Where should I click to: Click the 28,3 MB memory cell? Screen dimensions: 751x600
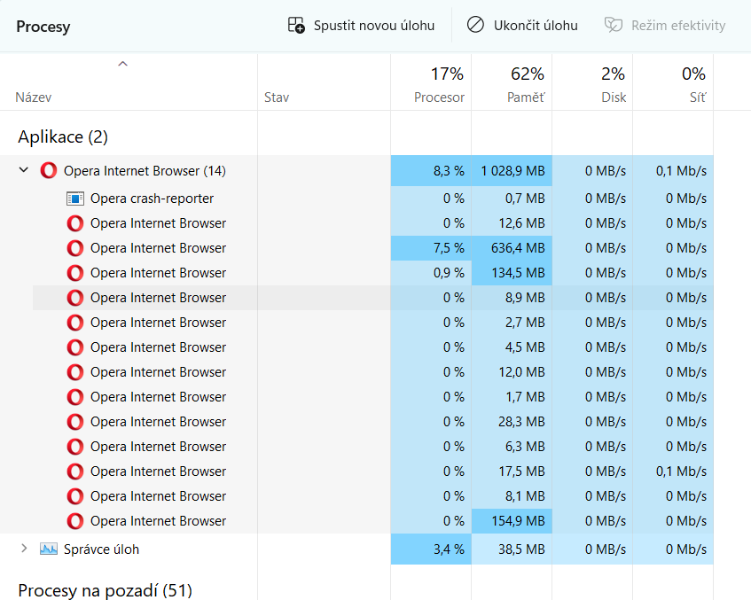pos(512,422)
